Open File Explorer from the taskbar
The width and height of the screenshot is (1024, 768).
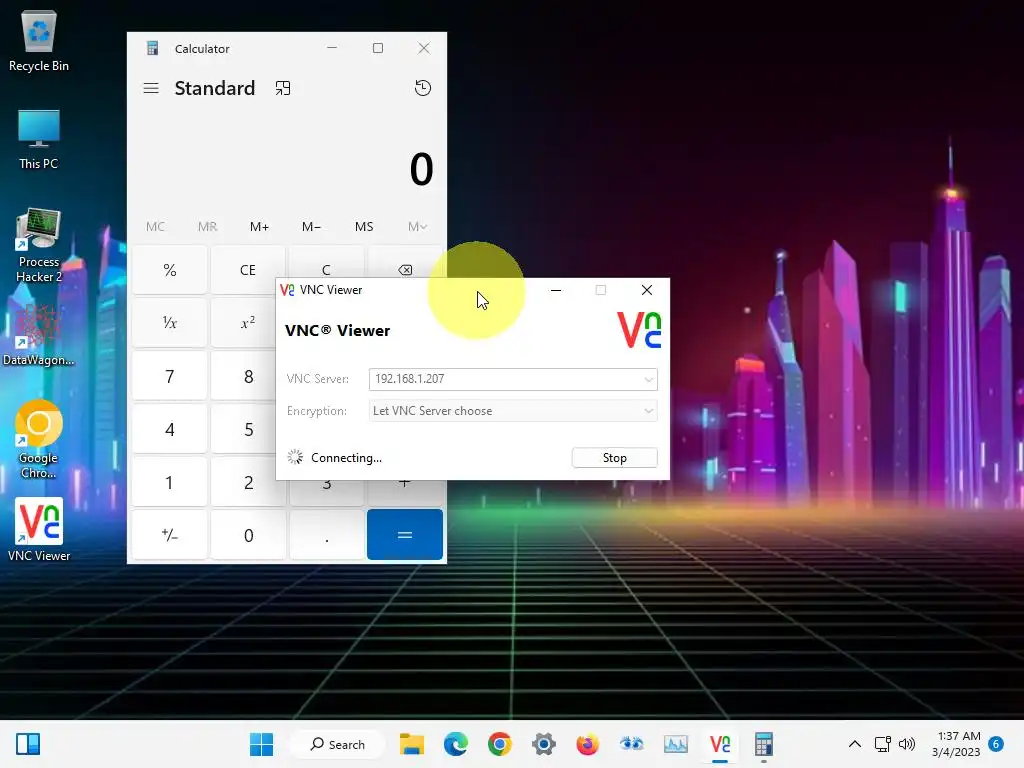click(412, 744)
